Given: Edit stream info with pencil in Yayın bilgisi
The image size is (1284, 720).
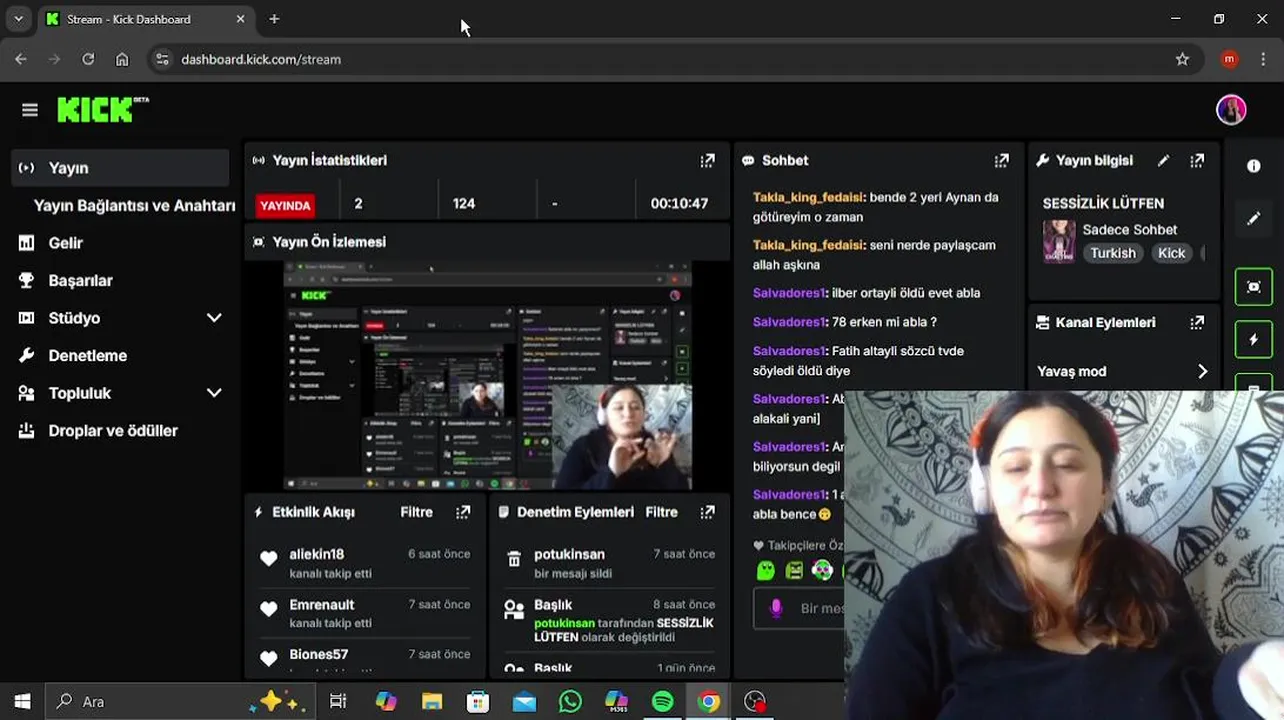Looking at the screenshot, I should (1163, 160).
